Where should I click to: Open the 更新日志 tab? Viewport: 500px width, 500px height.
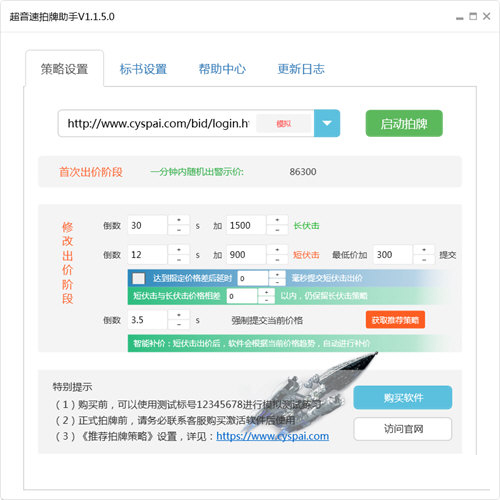pos(301,69)
